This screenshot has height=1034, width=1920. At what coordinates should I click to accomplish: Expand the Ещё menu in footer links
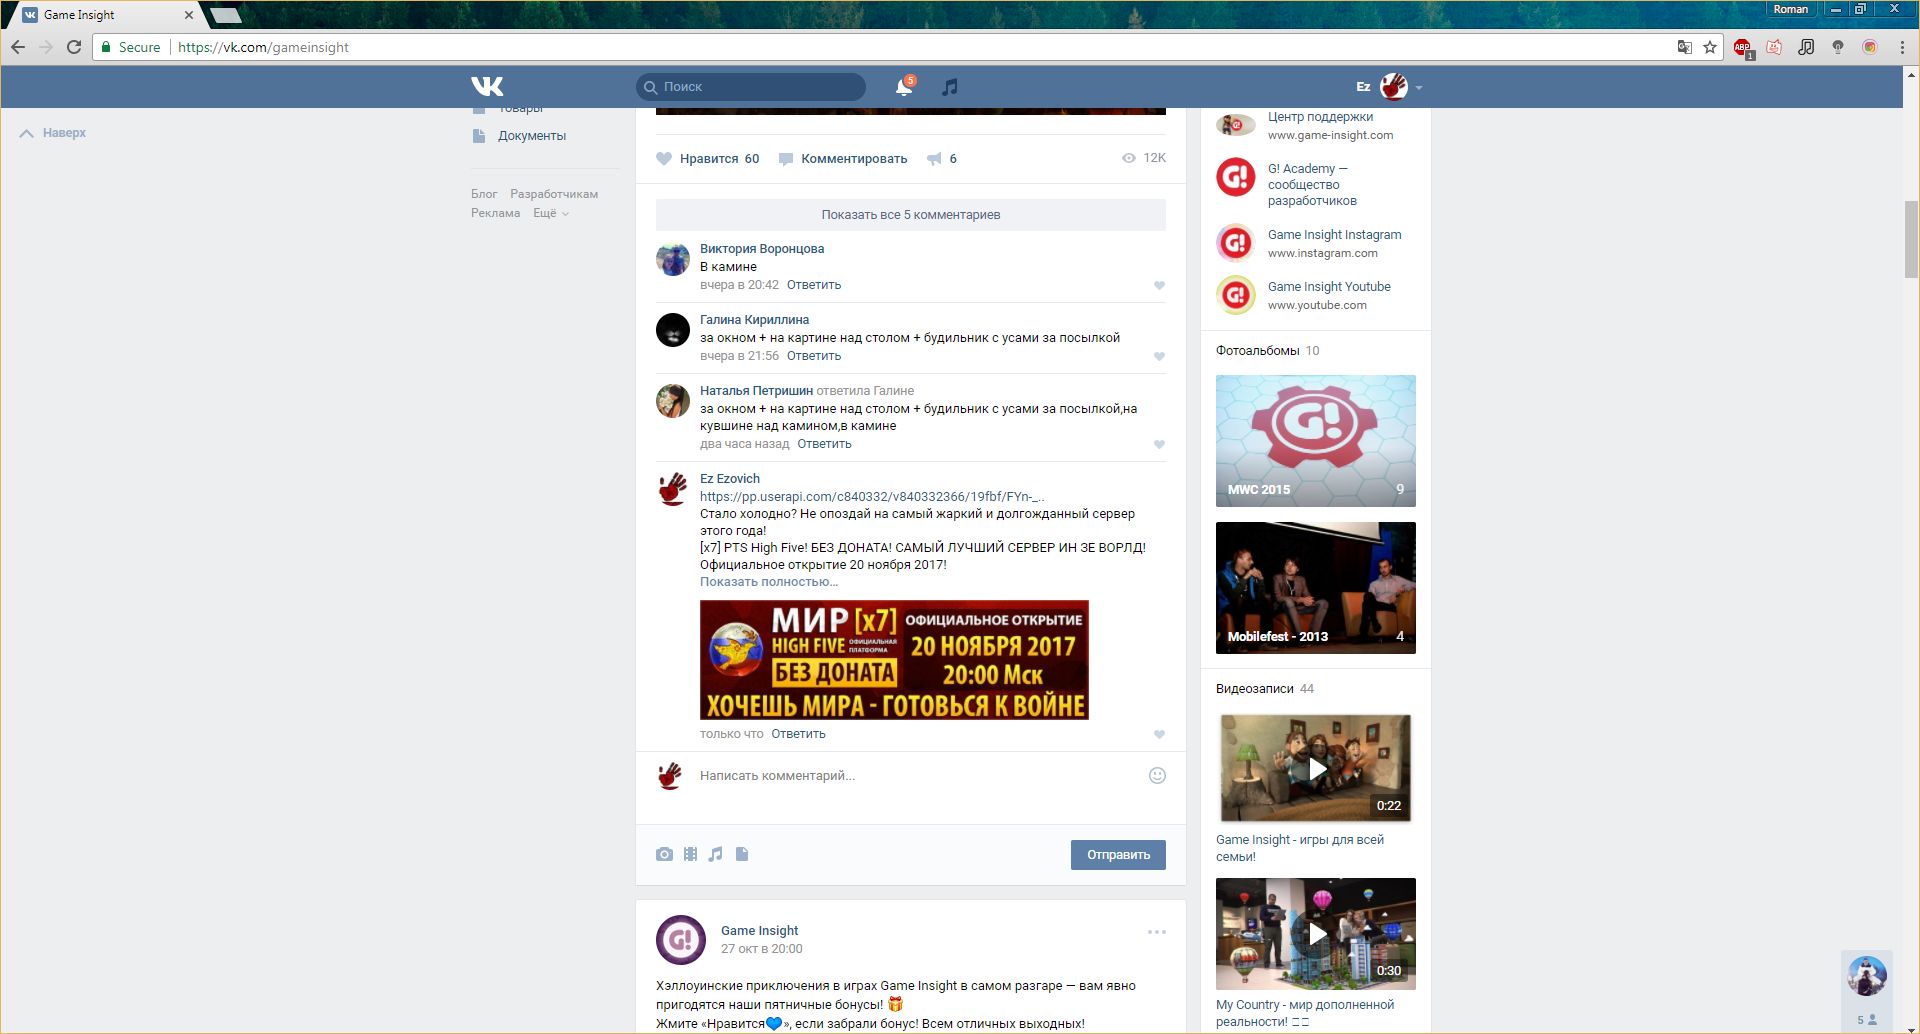click(550, 213)
